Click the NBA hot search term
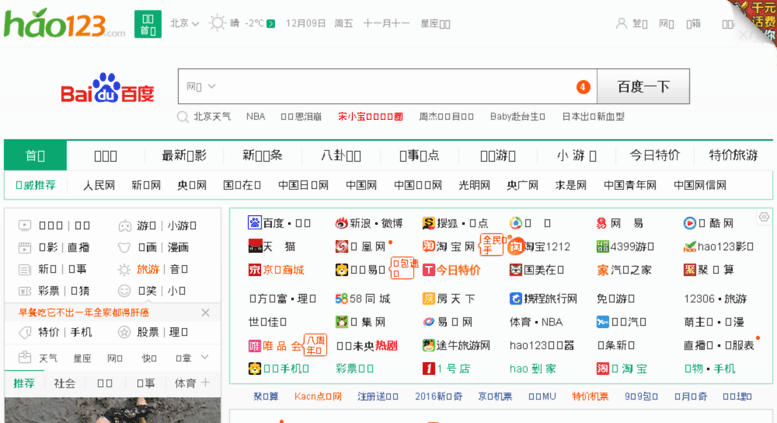This screenshot has width=777, height=423. coord(256,116)
